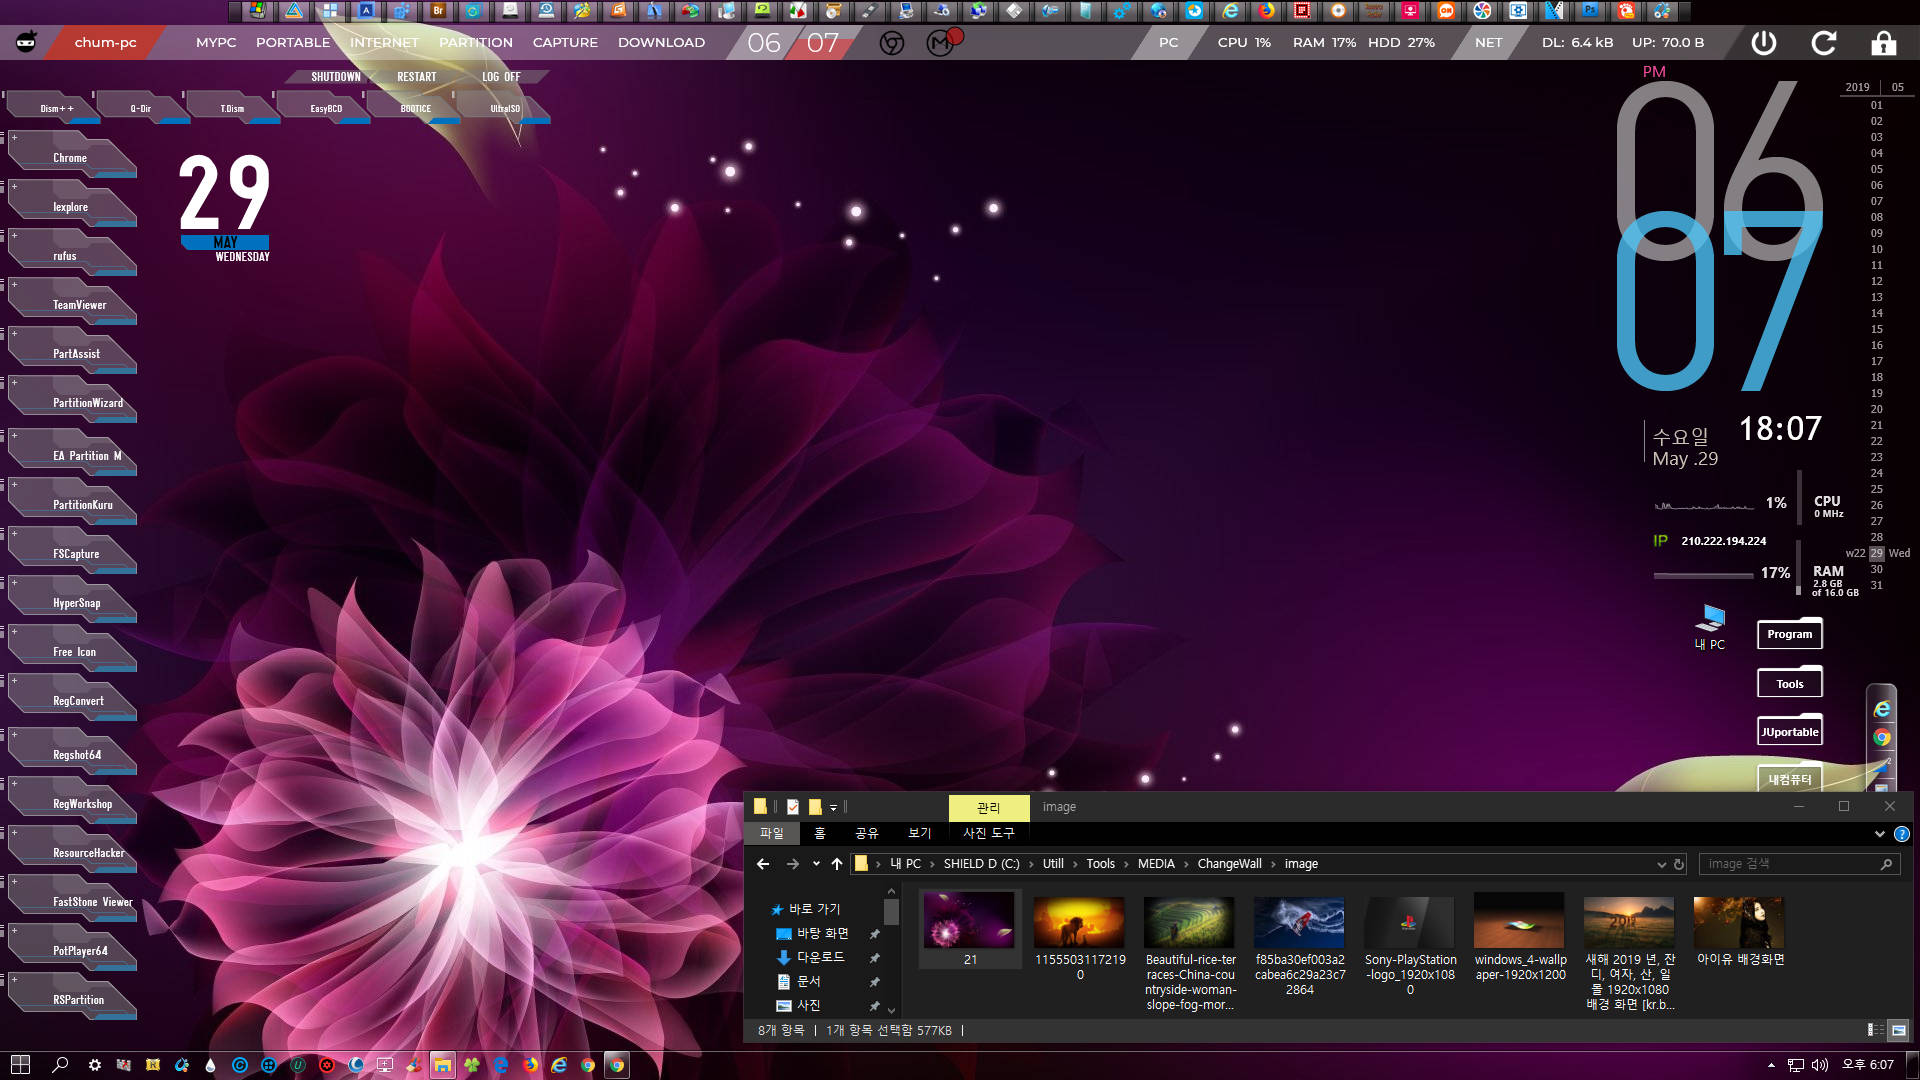The width and height of the screenshot is (1920, 1080).
Task: Click the RESTART button
Action: tap(416, 77)
